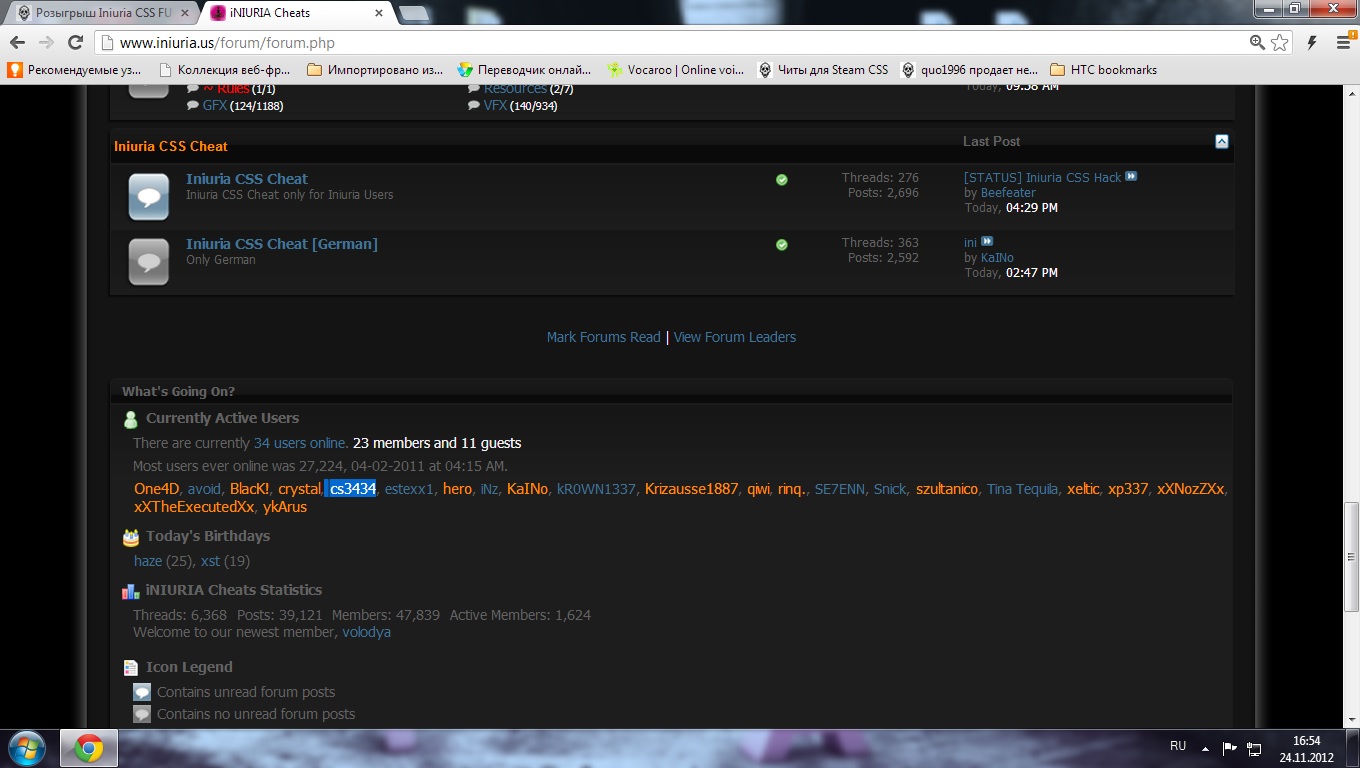Image resolution: width=1360 pixels, height=768 pixels.
Task: Open user SE7ENN's profile
Action: [840, 489]
